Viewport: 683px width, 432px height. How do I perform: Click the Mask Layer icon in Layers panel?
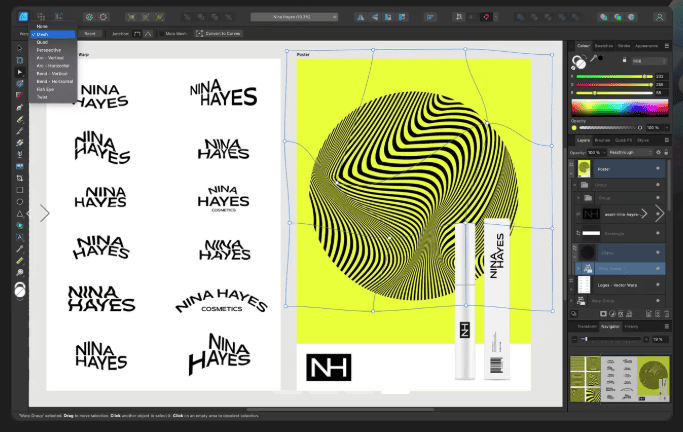click(603, 314)
